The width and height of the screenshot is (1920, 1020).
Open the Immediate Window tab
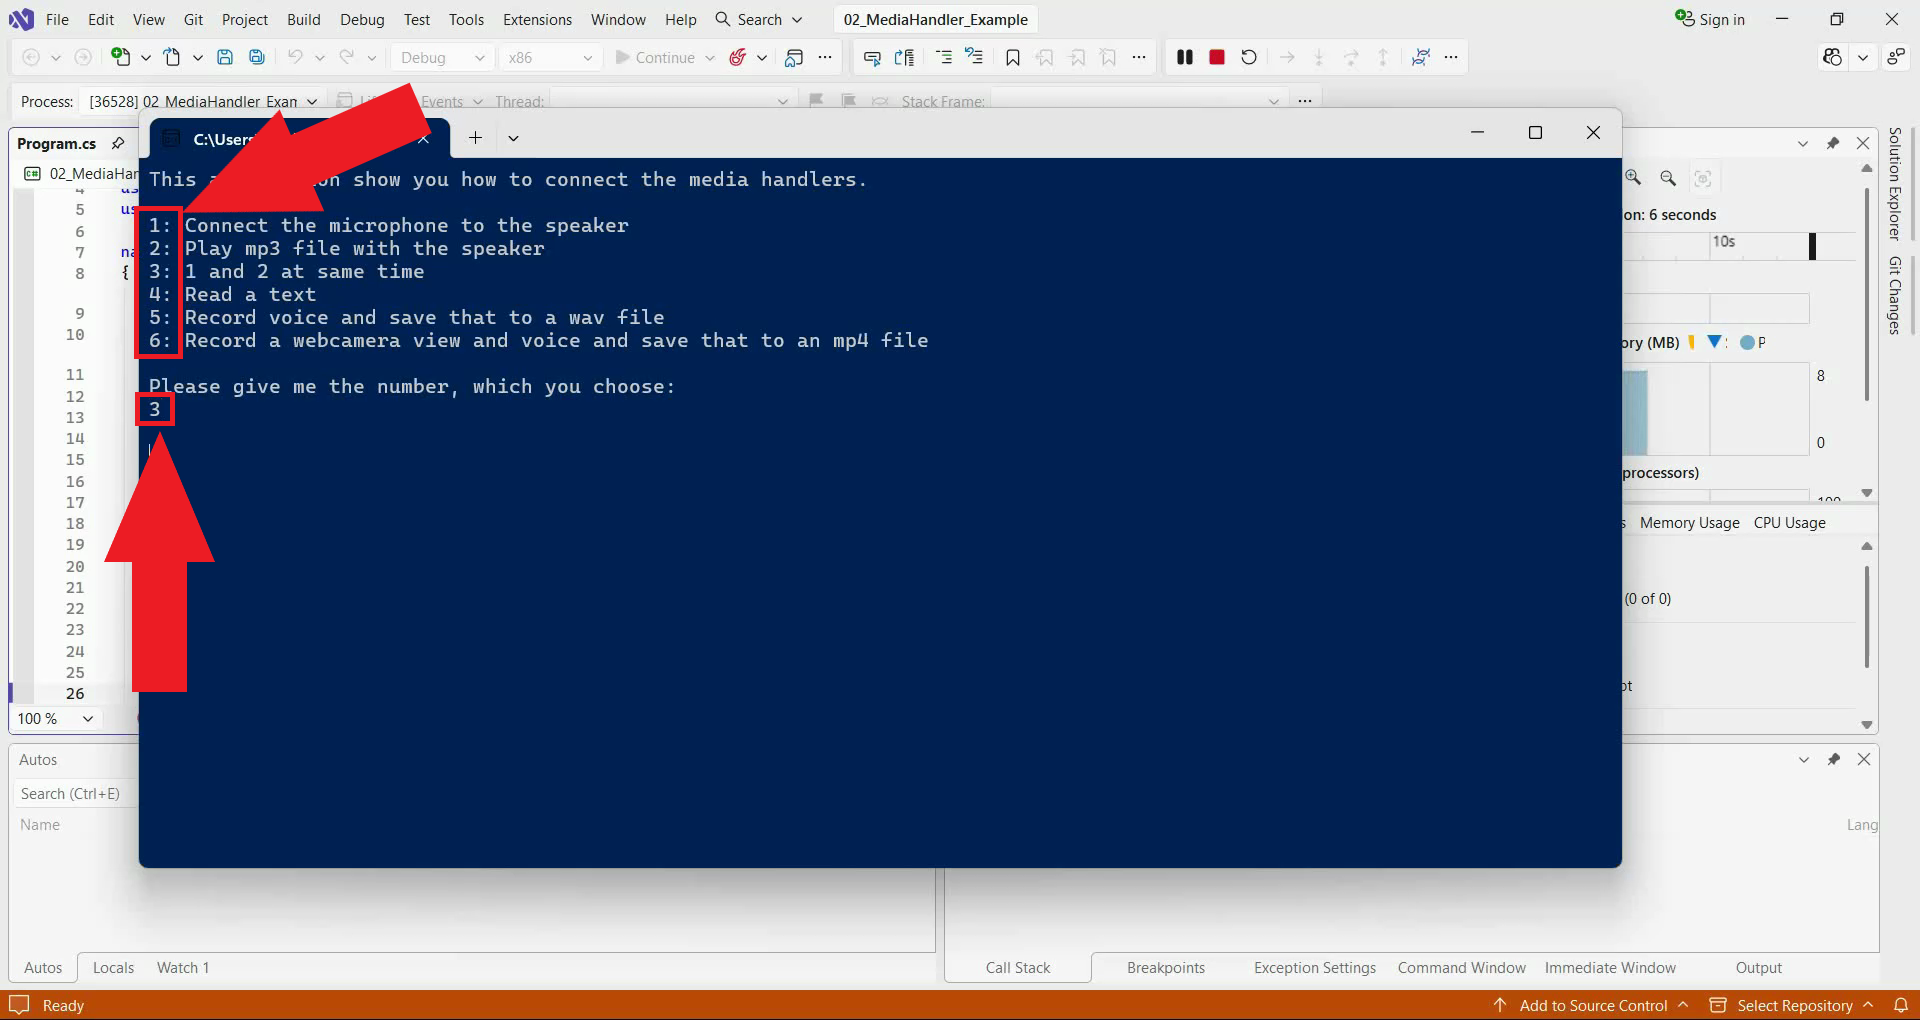1610,967
